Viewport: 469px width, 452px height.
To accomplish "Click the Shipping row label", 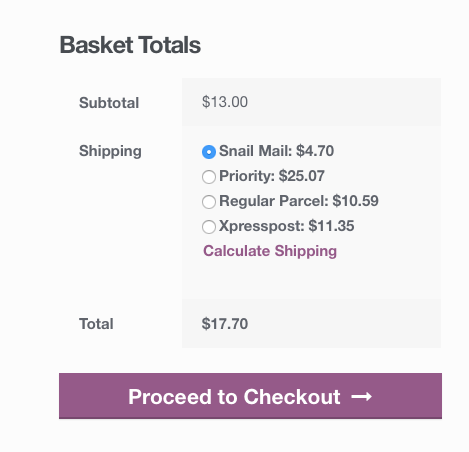I will 110,151.
